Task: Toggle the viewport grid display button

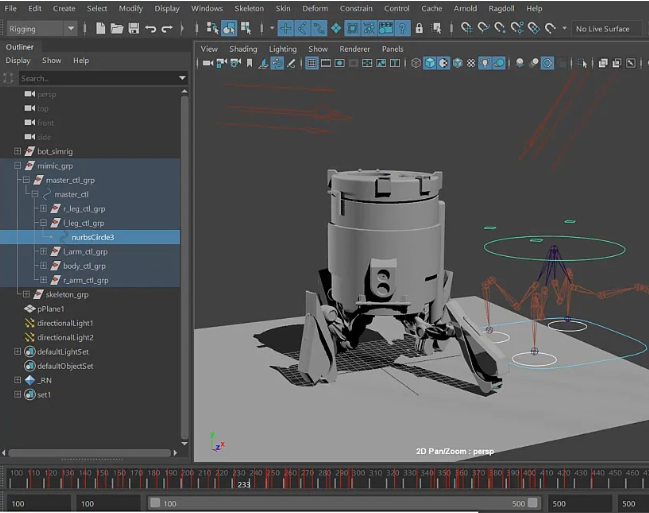Action: pos(312,63)
